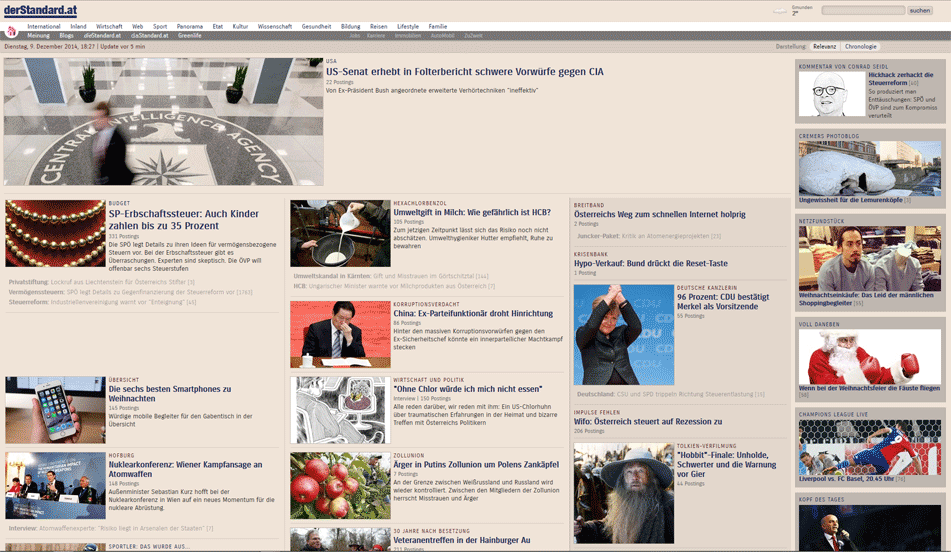Image resolution: width=951 pixels, height=552 pixels.
Task: Open the Juncker-Paket related link
Action: click(x=649, y=236)
